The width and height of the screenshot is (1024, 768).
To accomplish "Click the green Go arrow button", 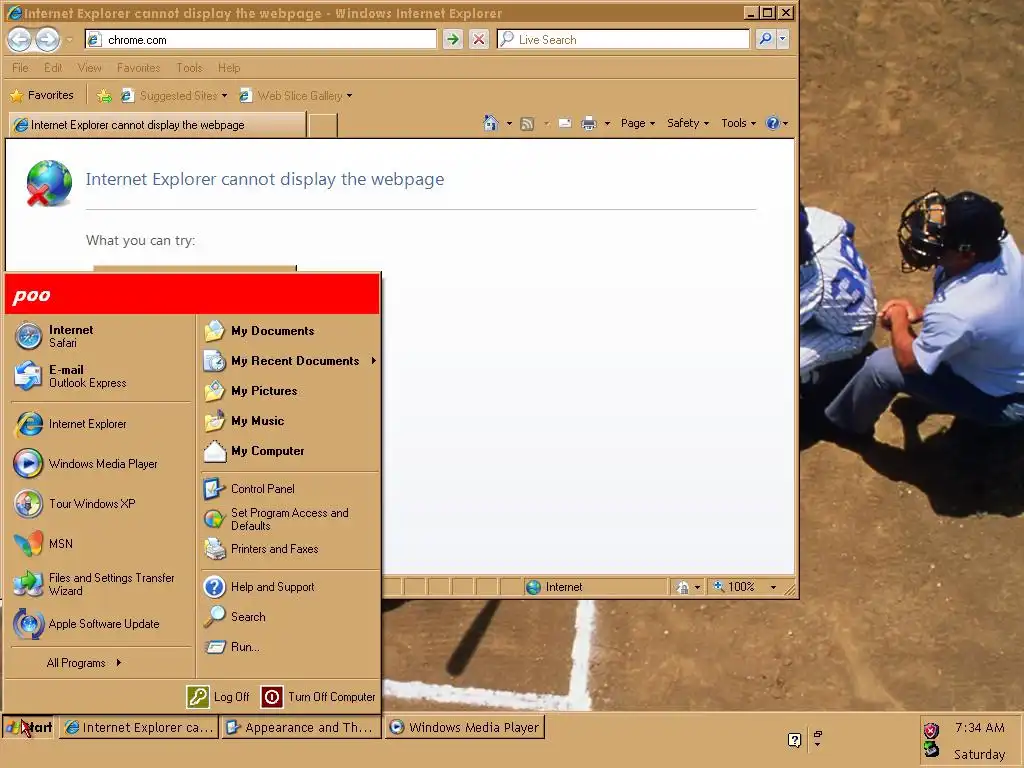I will (453, 39).
